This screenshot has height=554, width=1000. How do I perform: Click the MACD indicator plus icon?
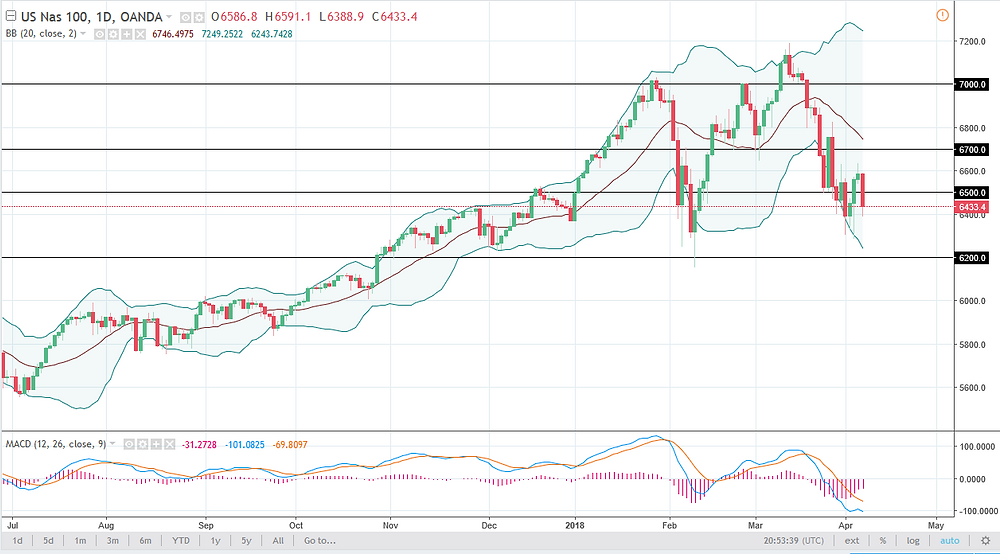pos(156,444)
